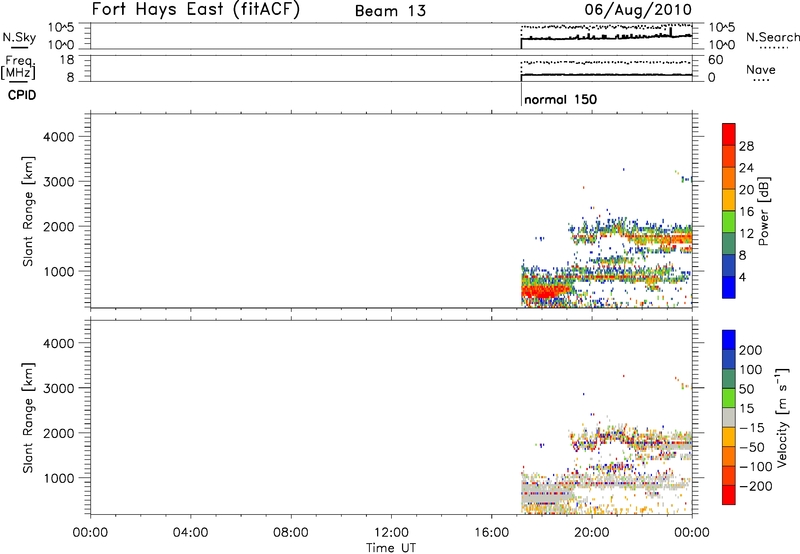Screen dimensions: 800x554
Task: Click the '16:00' time tick label
Action: (x=491, y=533)
